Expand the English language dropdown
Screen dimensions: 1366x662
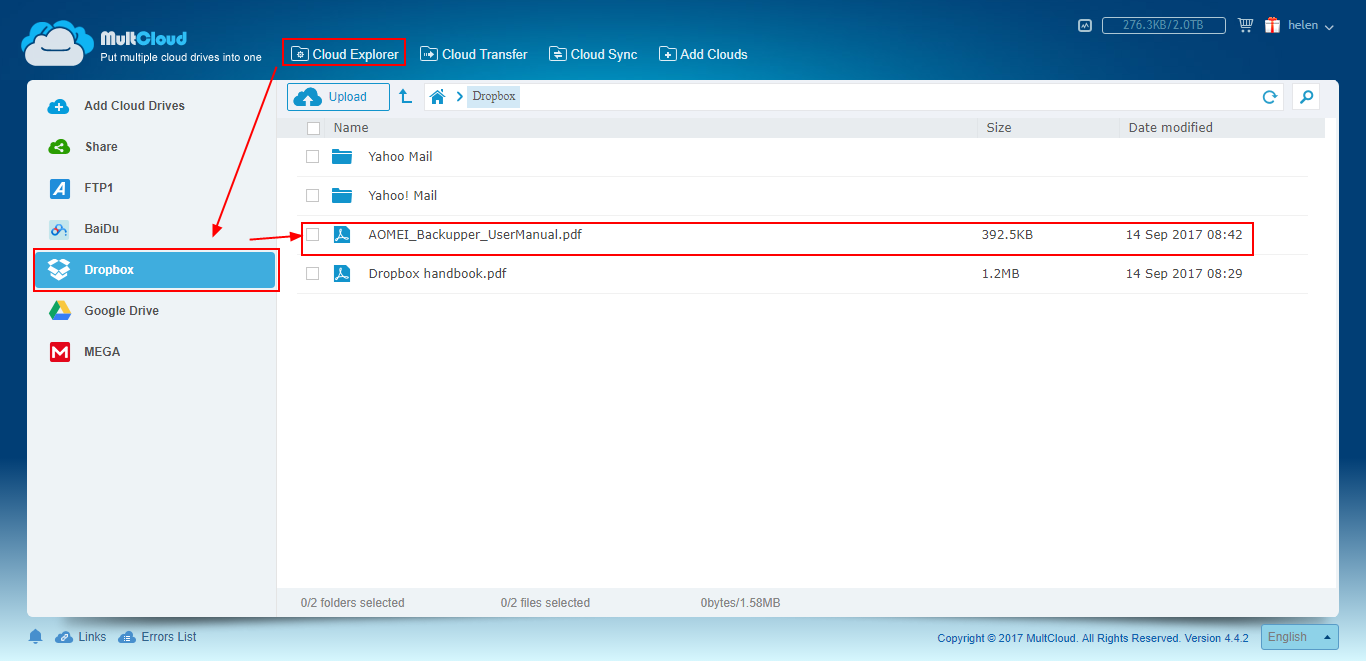1299,637
